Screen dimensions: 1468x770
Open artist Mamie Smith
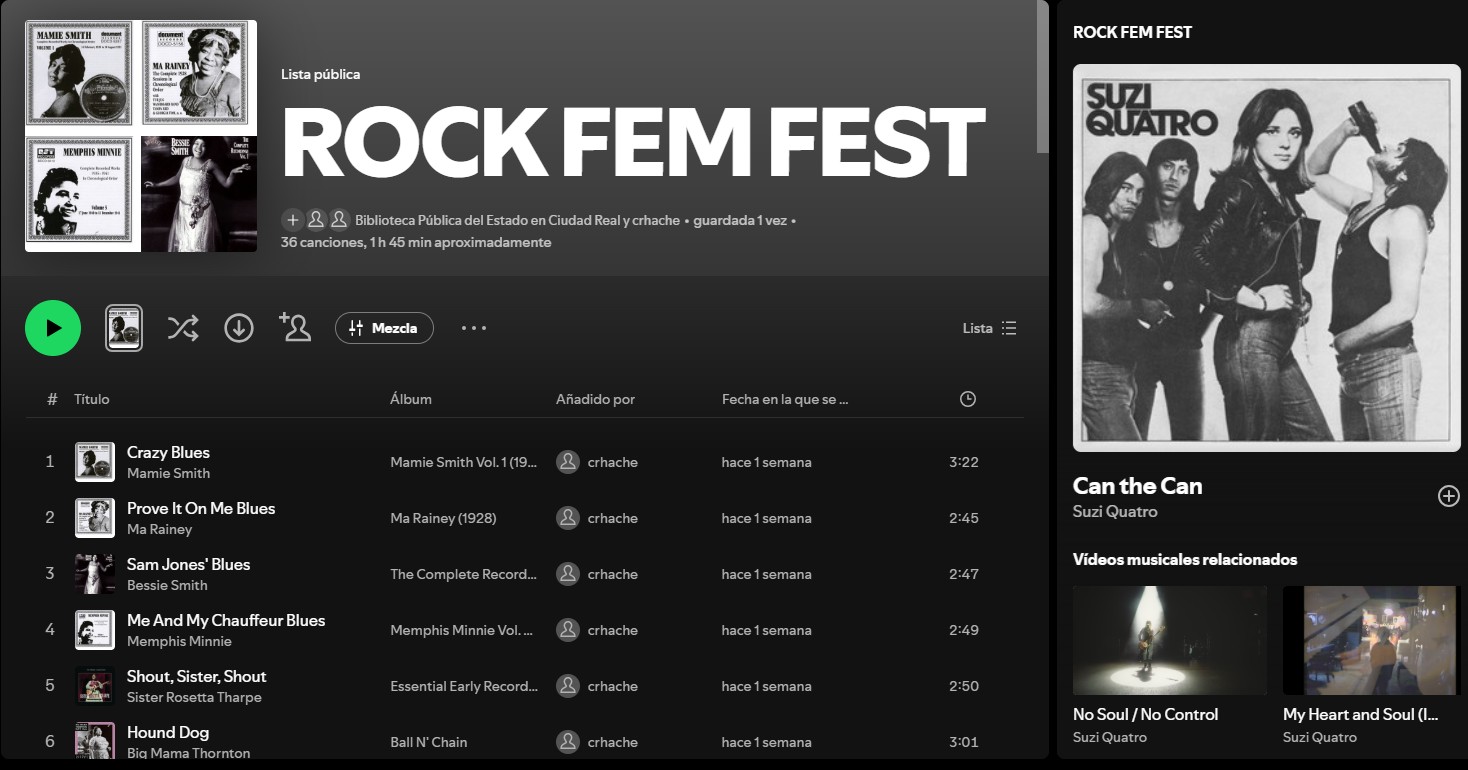168,473
